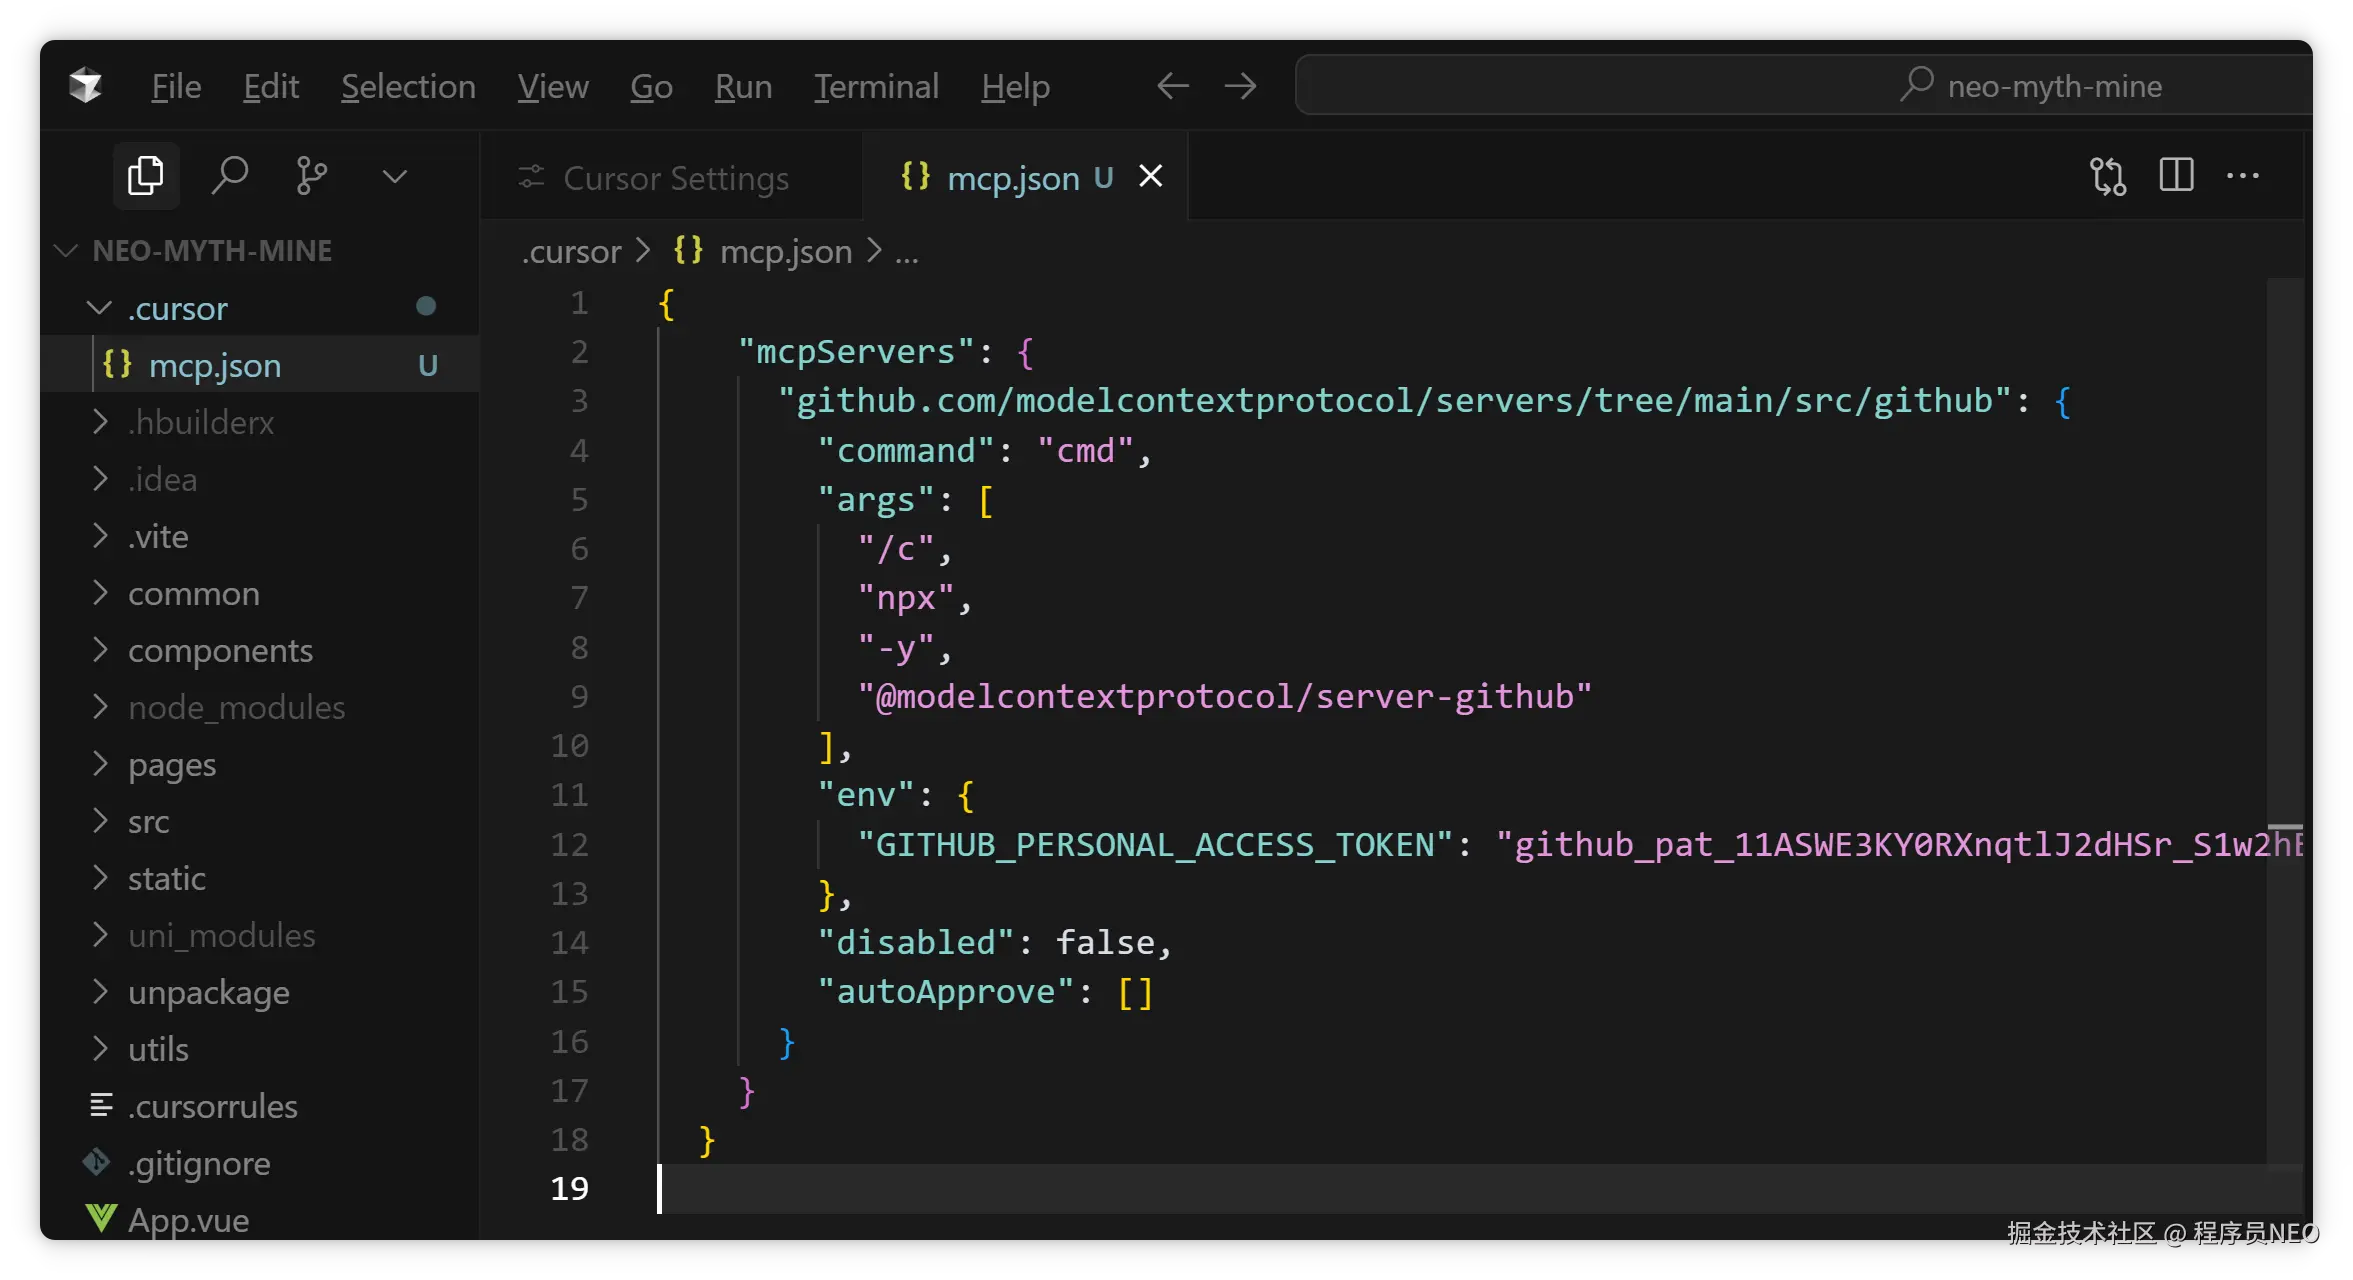Show more activity bar views chevron
The width and height of the screenshot is (2353, 1280).
(395, 177)
